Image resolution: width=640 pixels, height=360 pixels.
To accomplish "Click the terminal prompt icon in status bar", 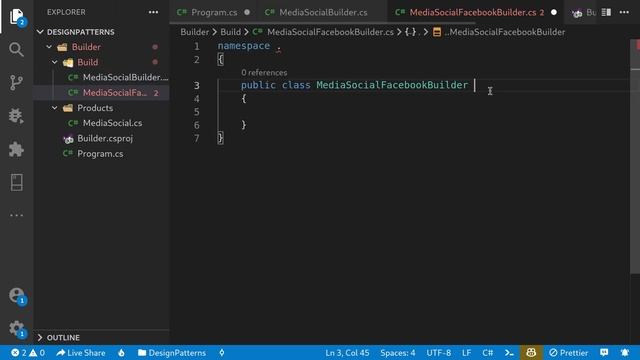I will (x=509, y=353).
